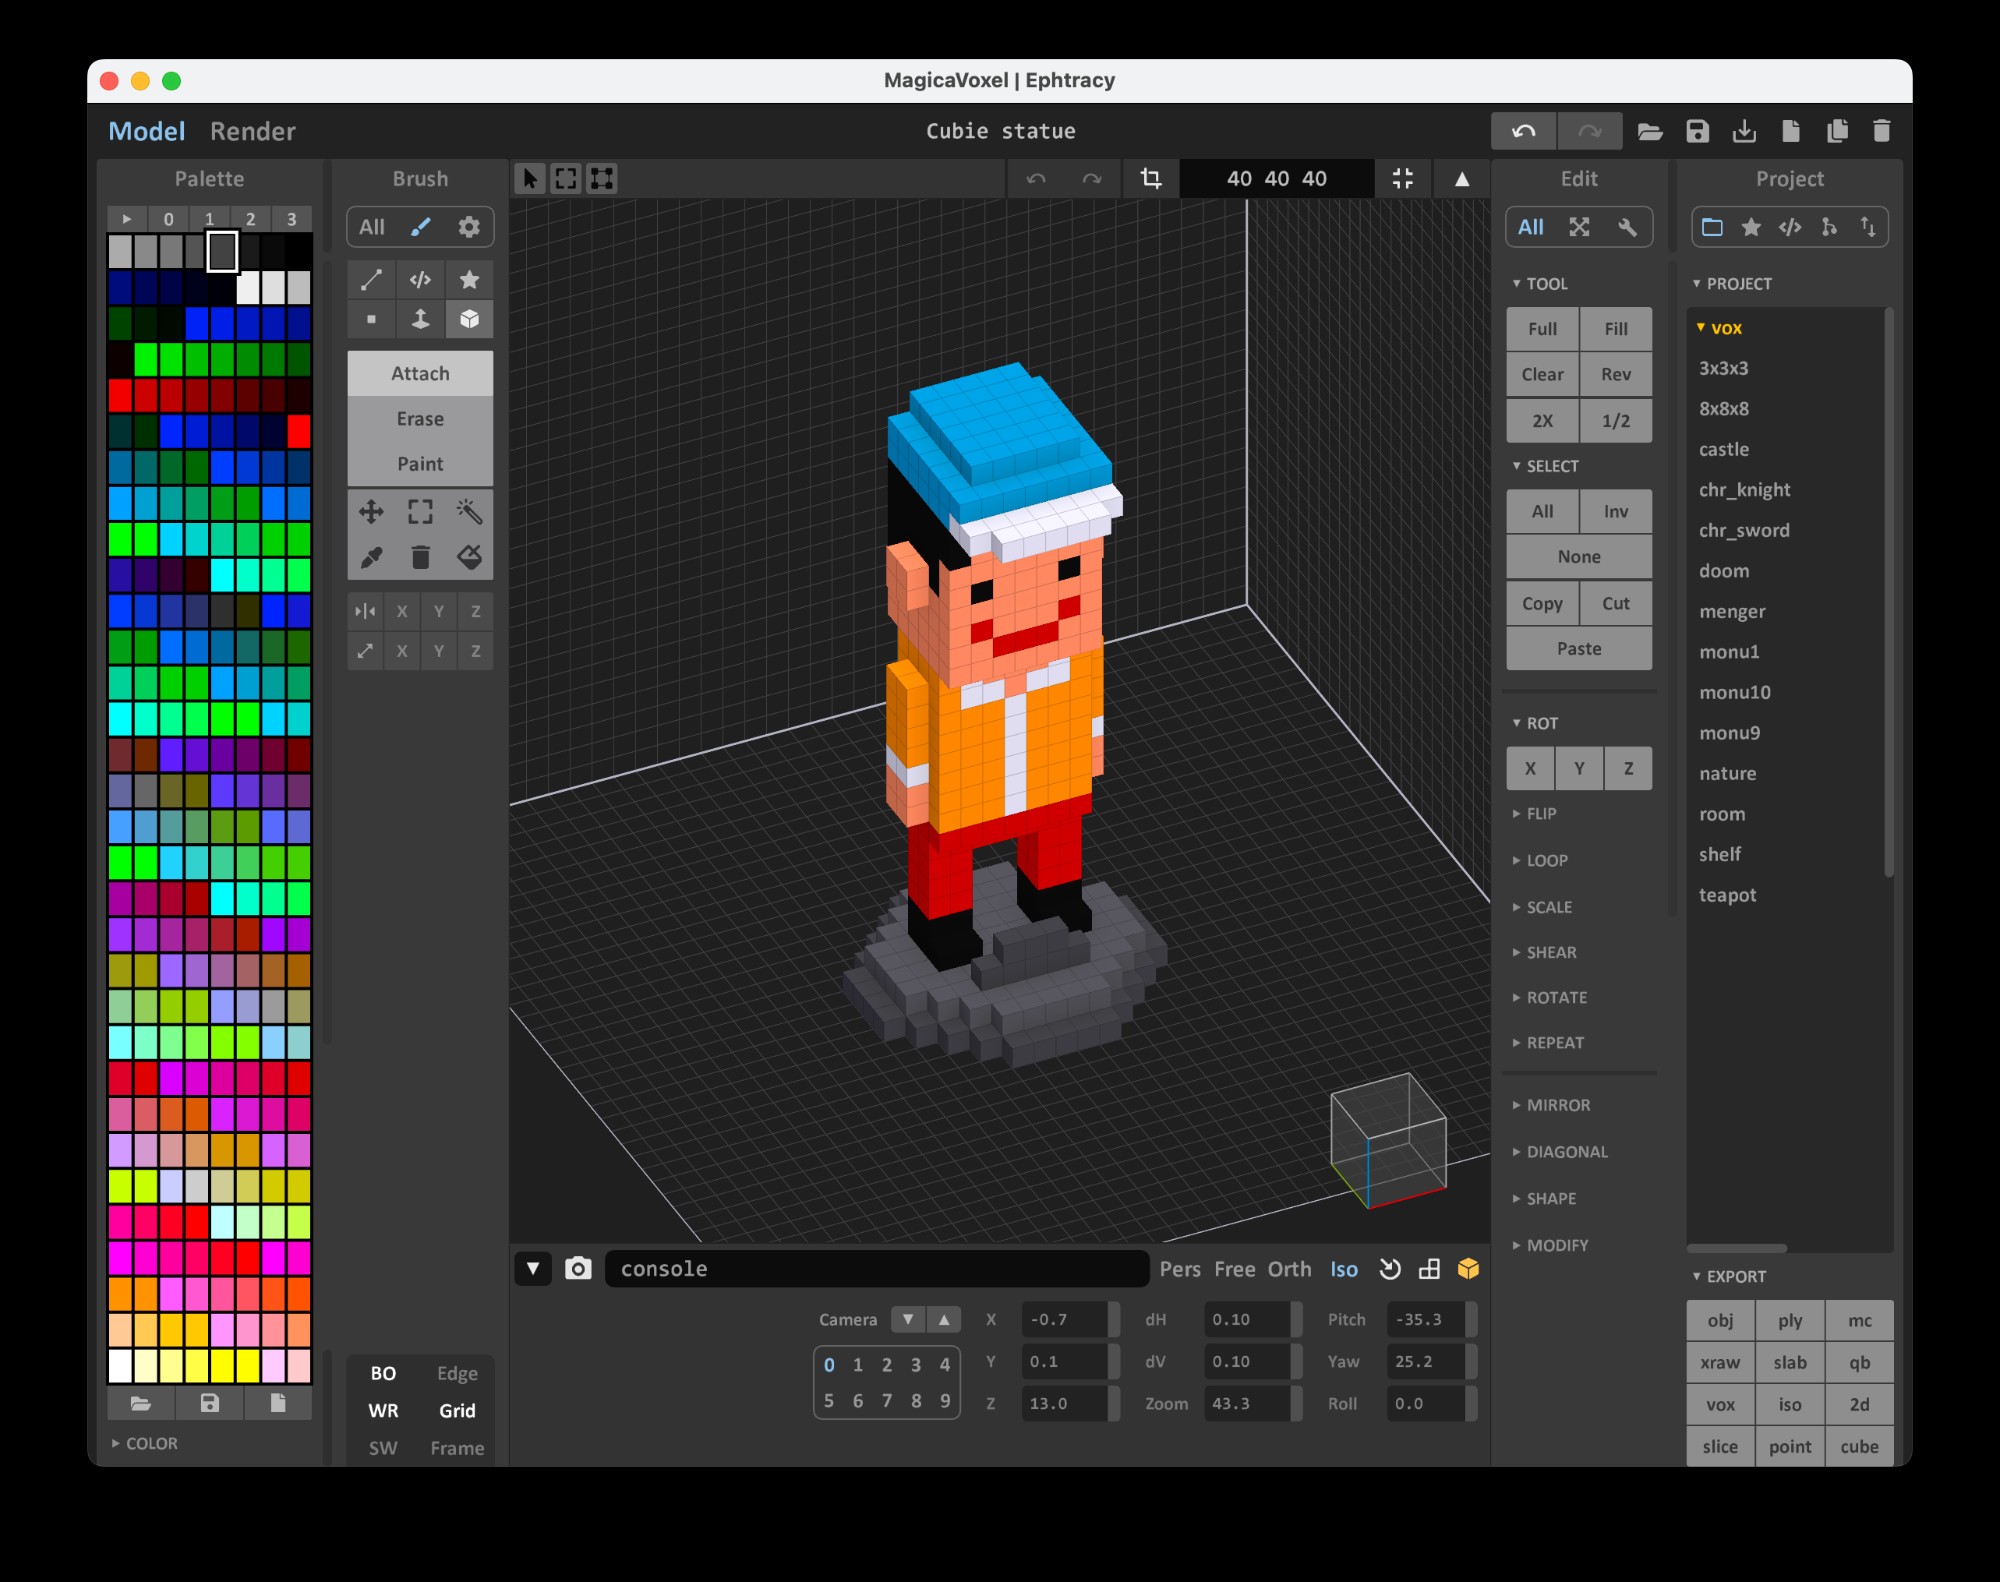The width and height of the screenshot is (2000, 1582).
Task: Export the model using obj button
Action: point(1720,1321)
